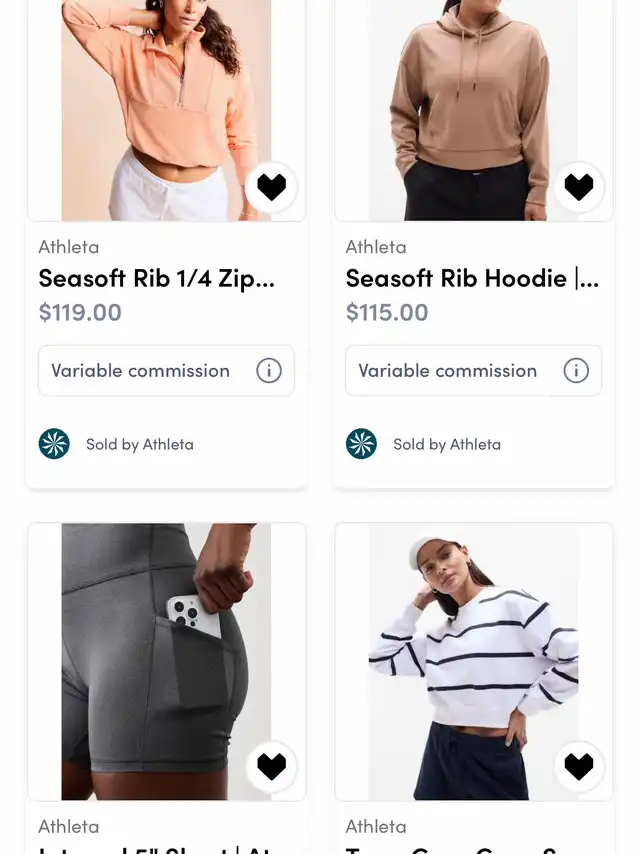Screen dimensions: 640x854
Task: Open info icon for $115.00 item commission
Action: tap(576, 371)
